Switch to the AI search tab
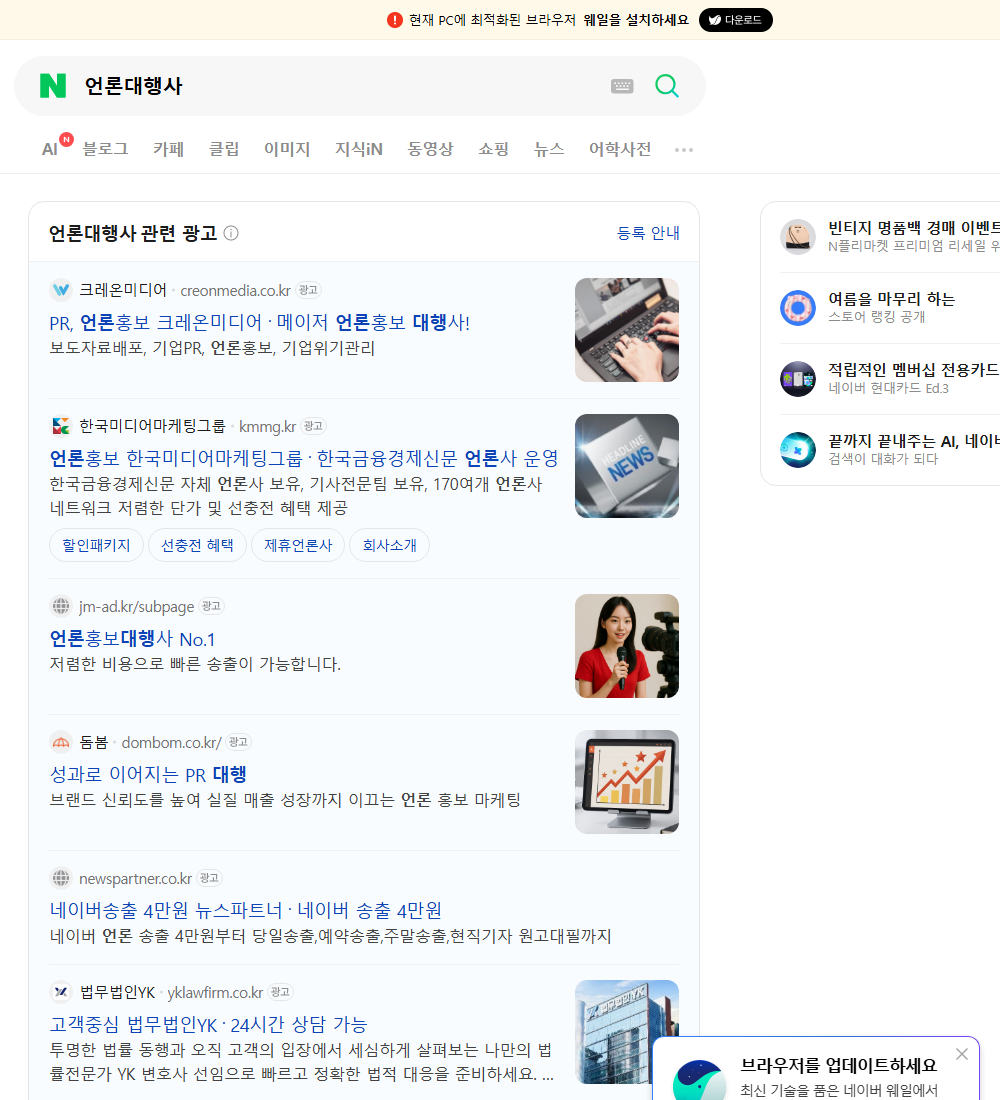The width and height of the screenshot is (1000, 1100). (x=50, y=149)
